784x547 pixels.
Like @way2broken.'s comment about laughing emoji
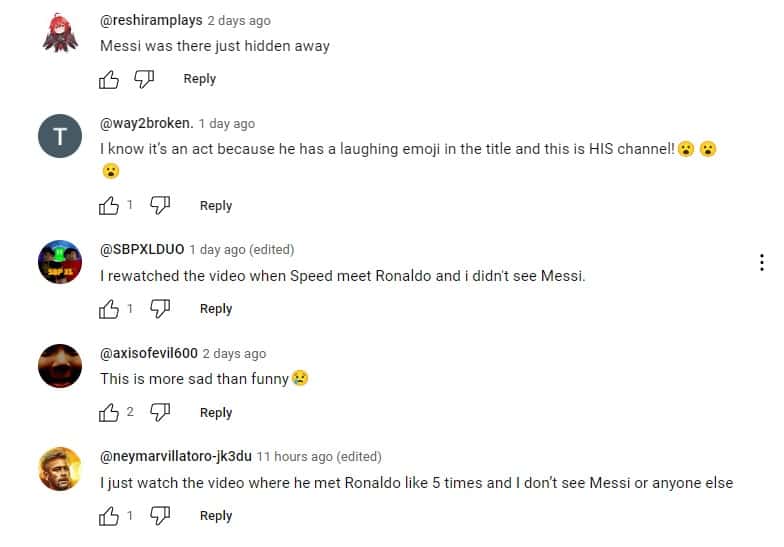click(109, 206)
